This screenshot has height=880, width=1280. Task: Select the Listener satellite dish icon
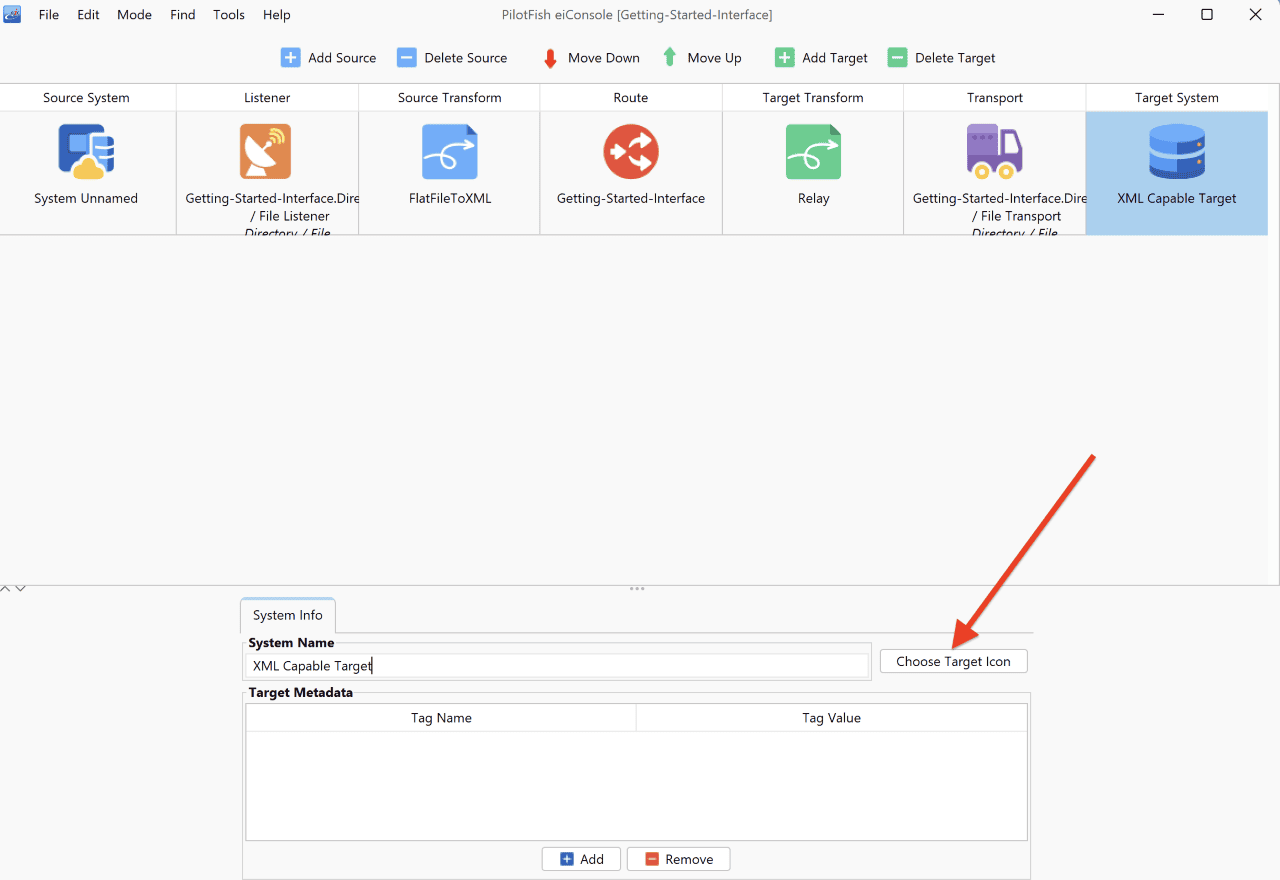pos(266,152)
